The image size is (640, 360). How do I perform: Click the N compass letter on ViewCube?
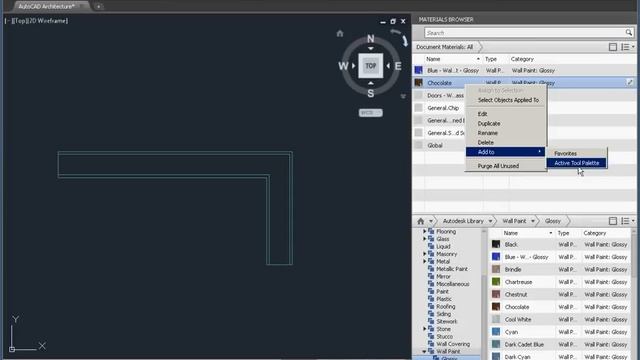pyautogui.click(x=370, y=38)
